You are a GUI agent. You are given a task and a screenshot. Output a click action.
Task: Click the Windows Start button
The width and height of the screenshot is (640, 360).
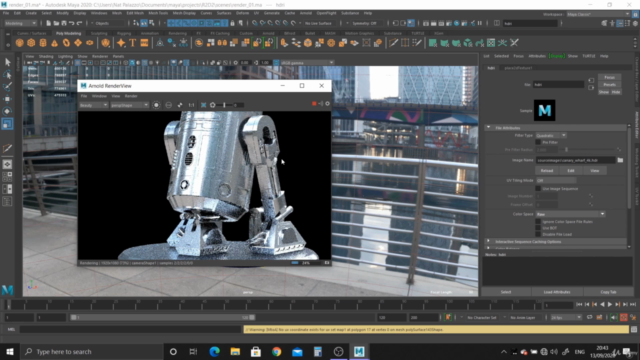click(x=10, y=351)
